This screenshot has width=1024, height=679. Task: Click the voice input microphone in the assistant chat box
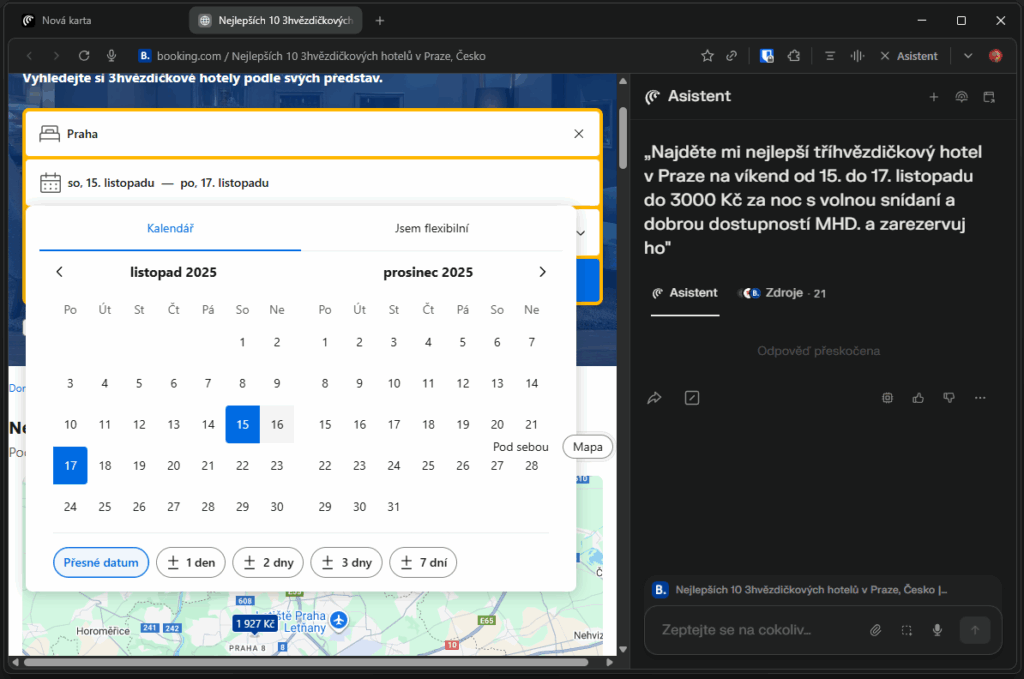(x=937, y=630)
